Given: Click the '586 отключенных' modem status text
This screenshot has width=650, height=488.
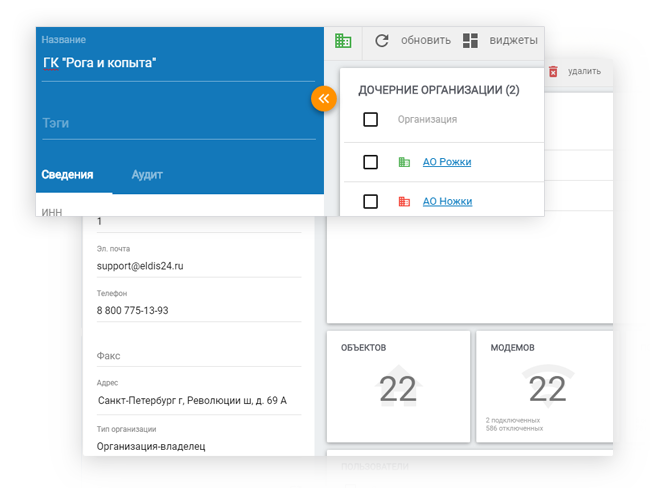Looking at the screenshot, I should coord(514,428).
